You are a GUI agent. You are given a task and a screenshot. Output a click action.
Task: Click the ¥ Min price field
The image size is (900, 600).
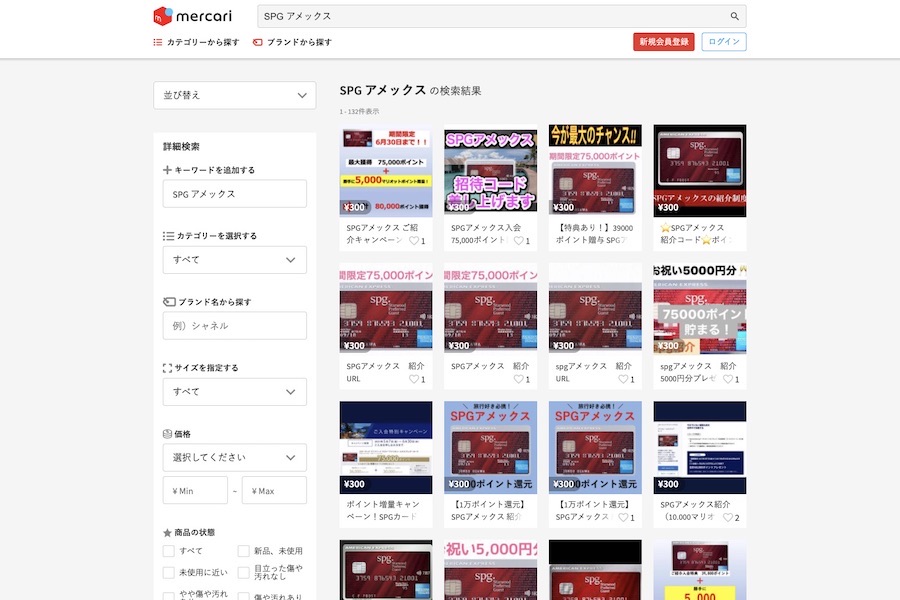(195, 491)
